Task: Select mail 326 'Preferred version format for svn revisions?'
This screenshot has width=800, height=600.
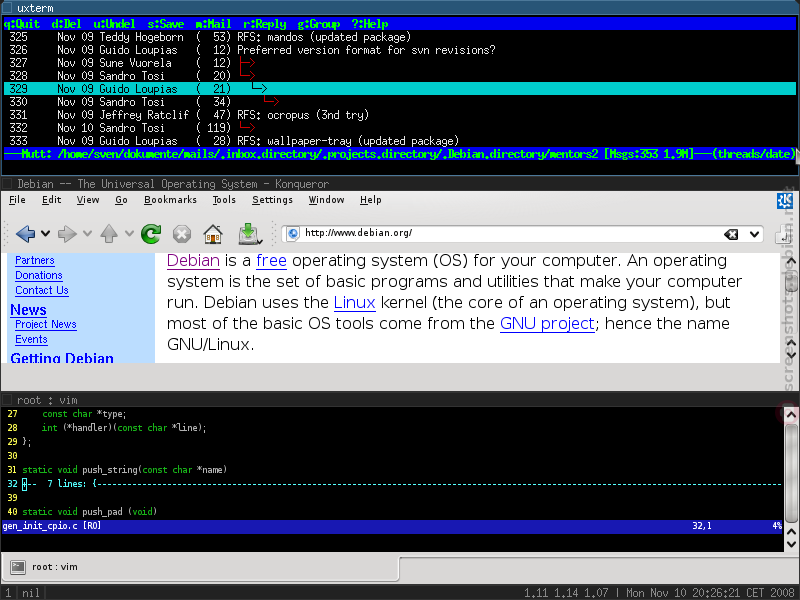Action: tap(399, 50)
